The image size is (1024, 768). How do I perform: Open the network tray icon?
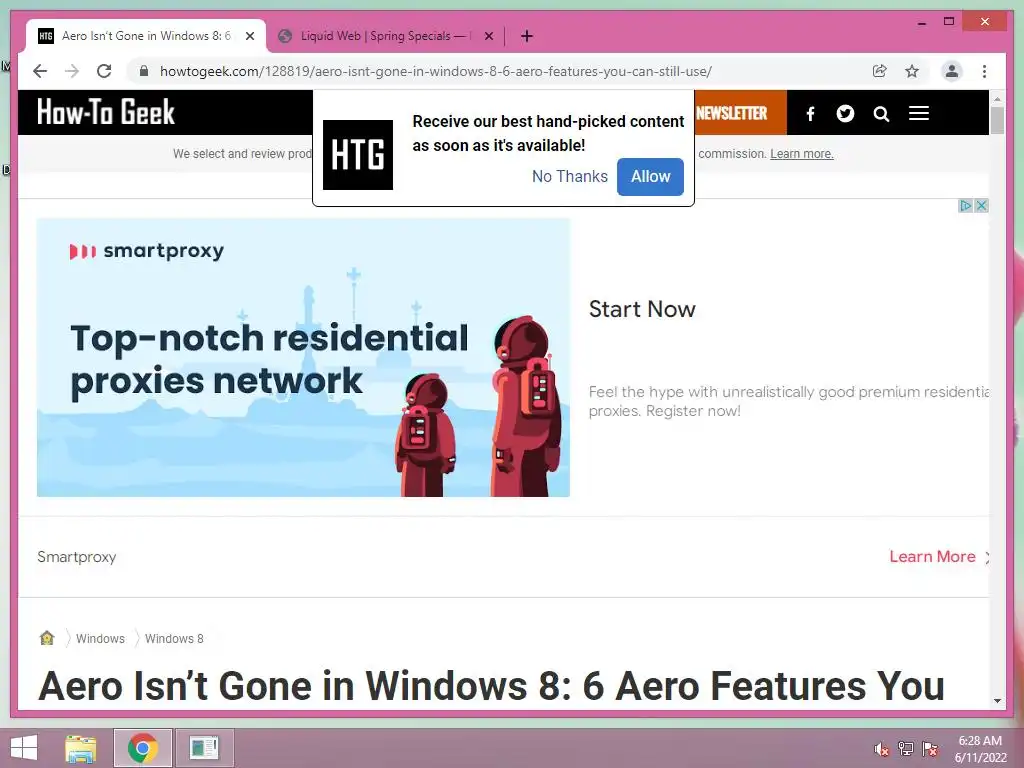[x=906, y=749]
